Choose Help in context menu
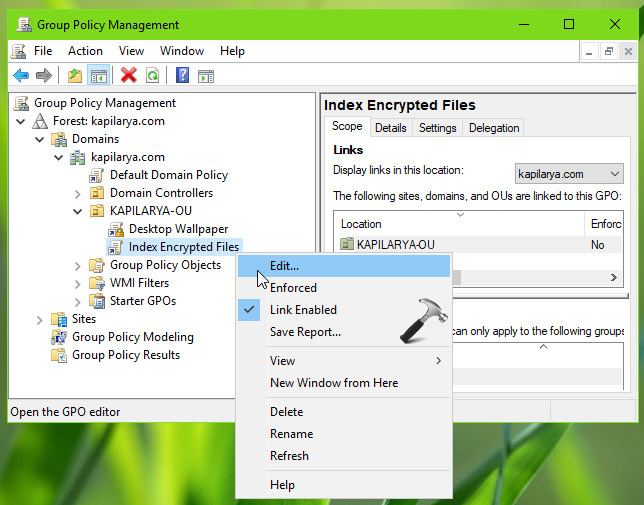Image resolution: width=644 pixels, height=505 pixels. coord(344,485)
